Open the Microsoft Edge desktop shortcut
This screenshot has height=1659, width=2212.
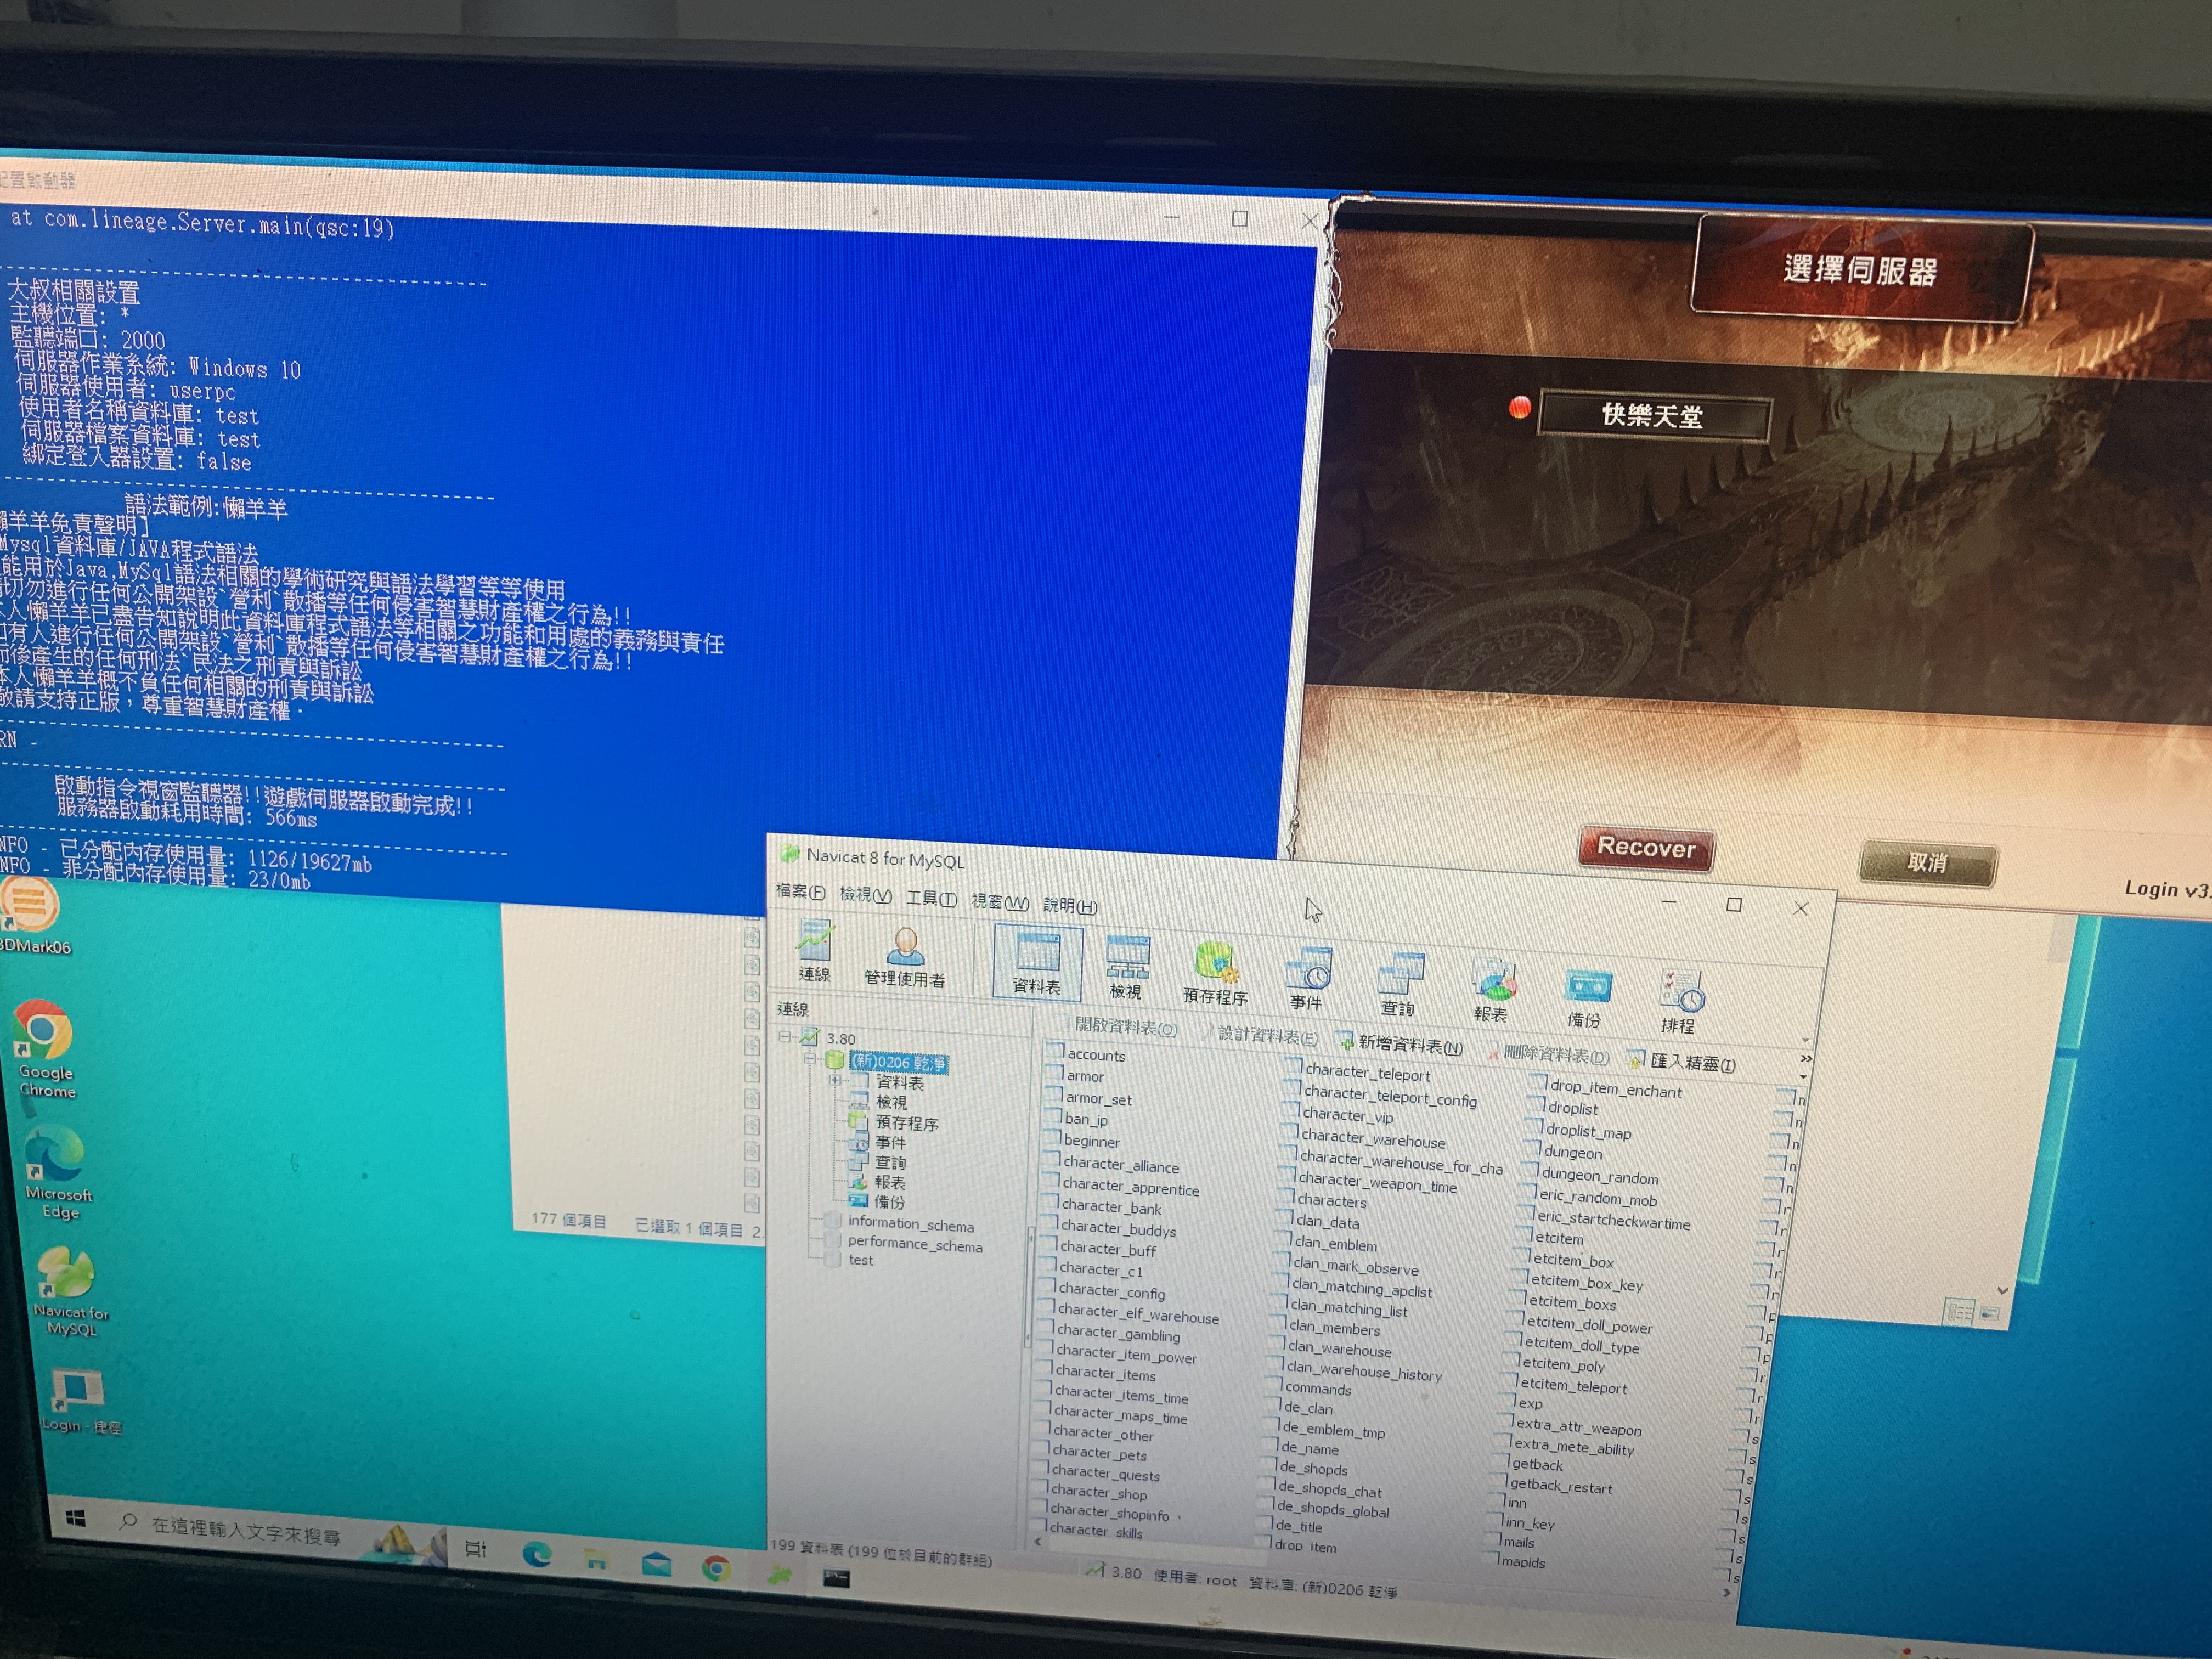57,1173
